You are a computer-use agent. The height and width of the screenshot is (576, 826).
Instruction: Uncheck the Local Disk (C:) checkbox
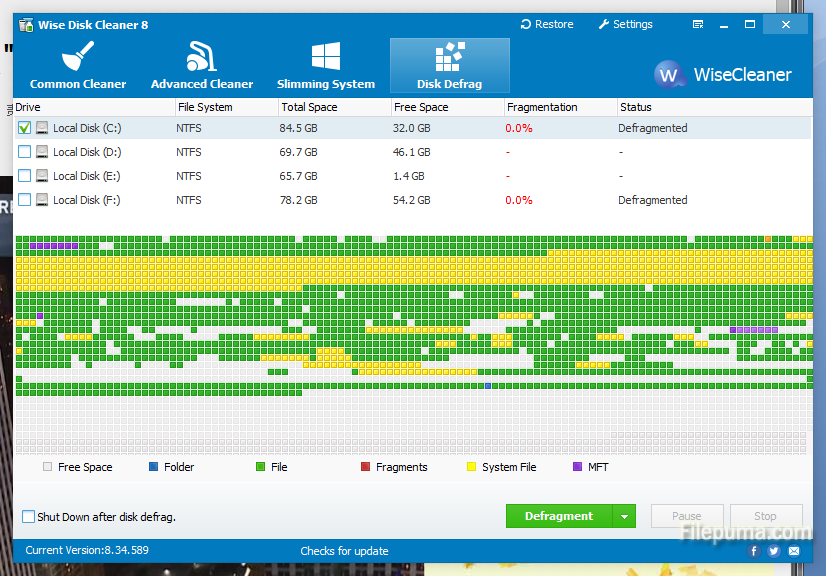[x=24, y=128]
